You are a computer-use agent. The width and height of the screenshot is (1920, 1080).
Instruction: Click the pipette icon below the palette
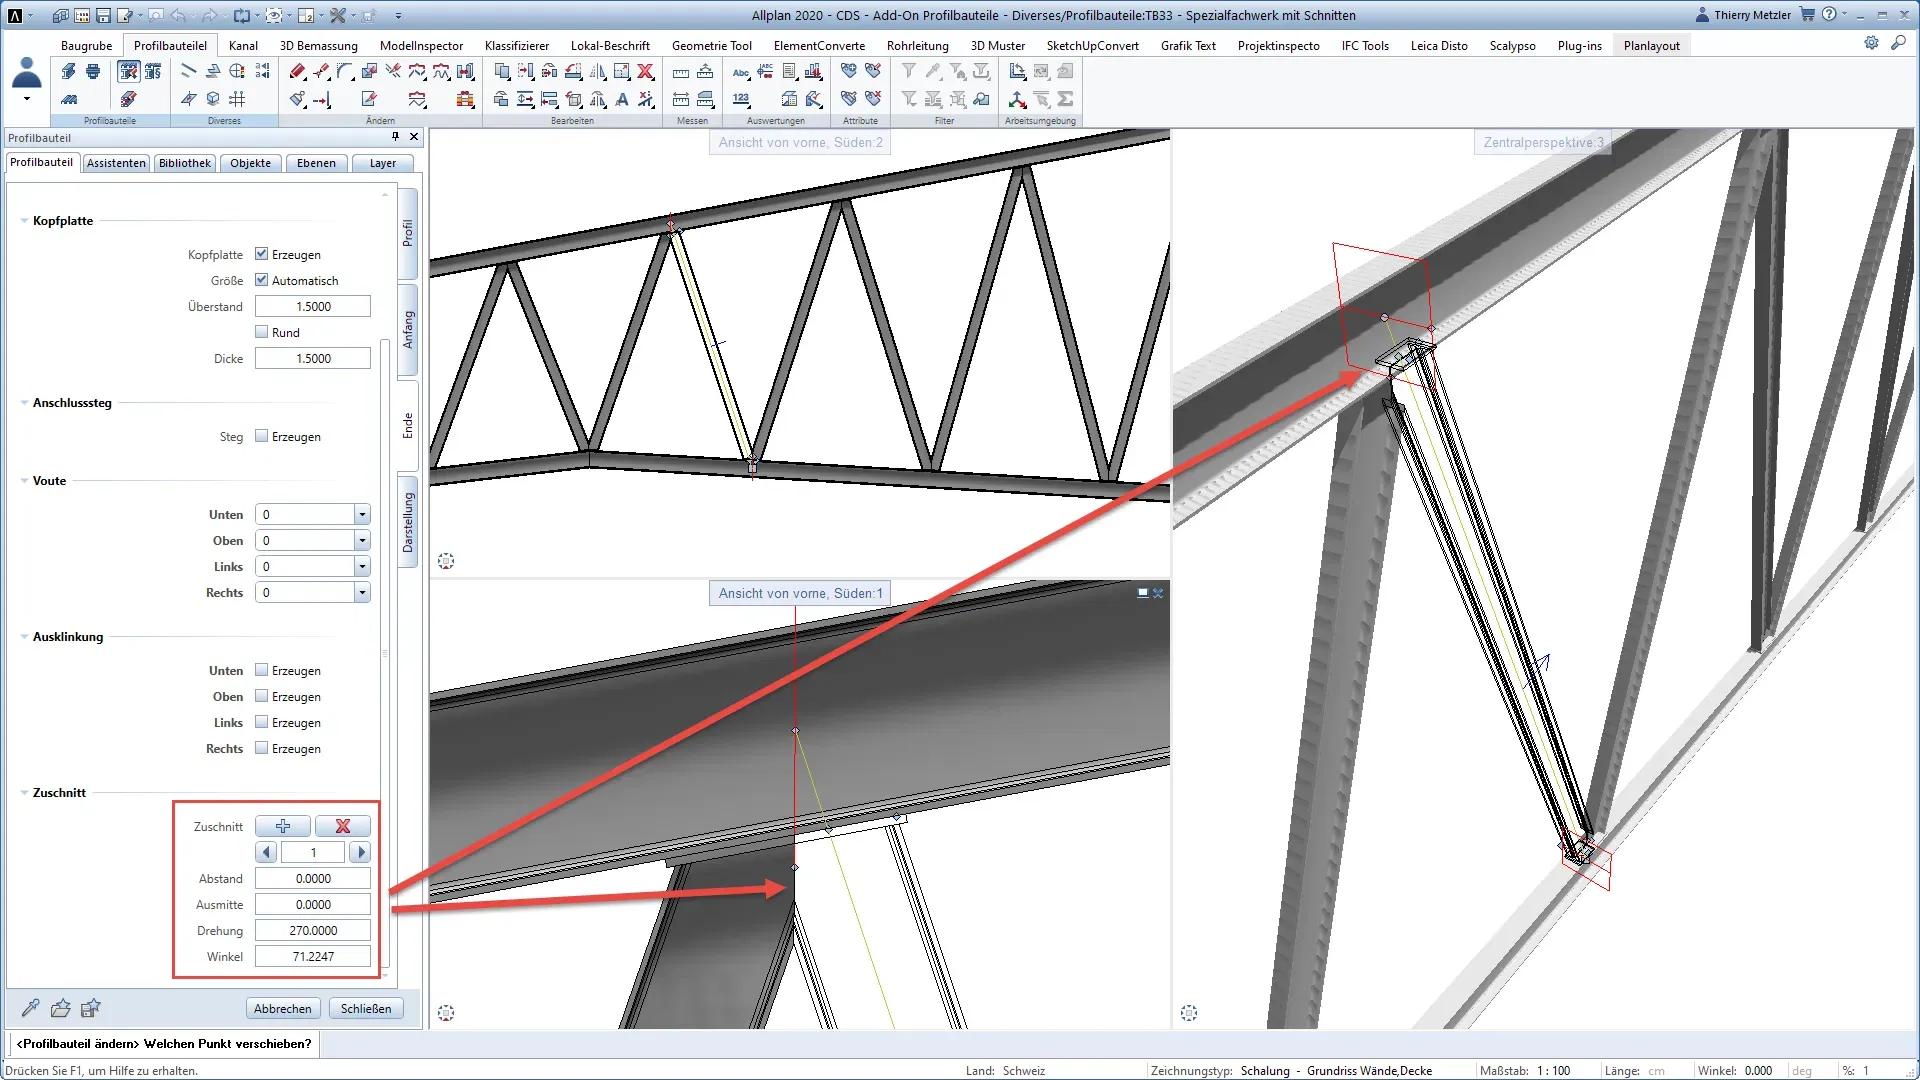(x=31, y=1008)
